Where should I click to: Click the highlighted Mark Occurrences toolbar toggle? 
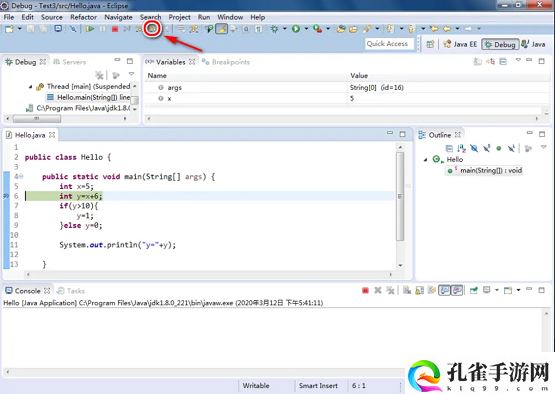(222, 29)
